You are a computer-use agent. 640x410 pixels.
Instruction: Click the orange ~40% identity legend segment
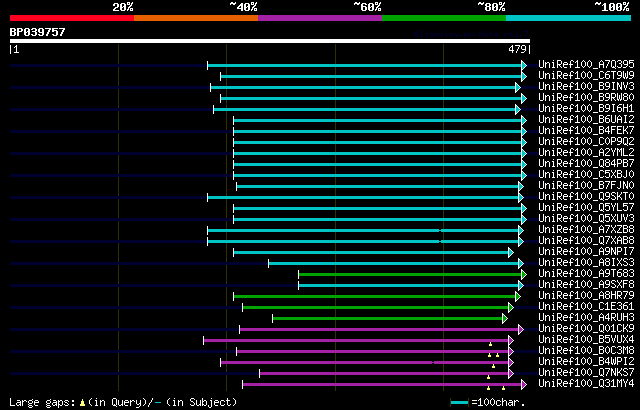coord(196,18)
